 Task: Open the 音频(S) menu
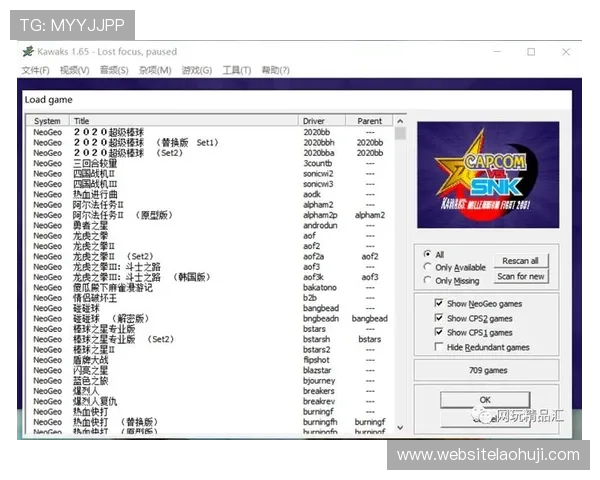tap(114, 70)
